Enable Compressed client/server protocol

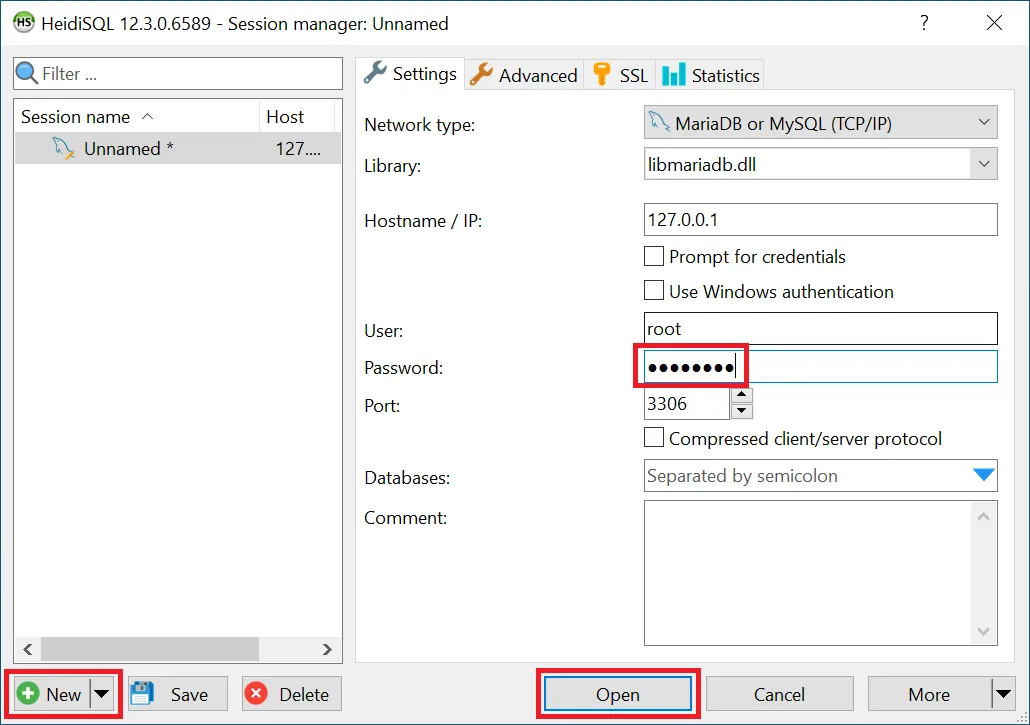654,438
